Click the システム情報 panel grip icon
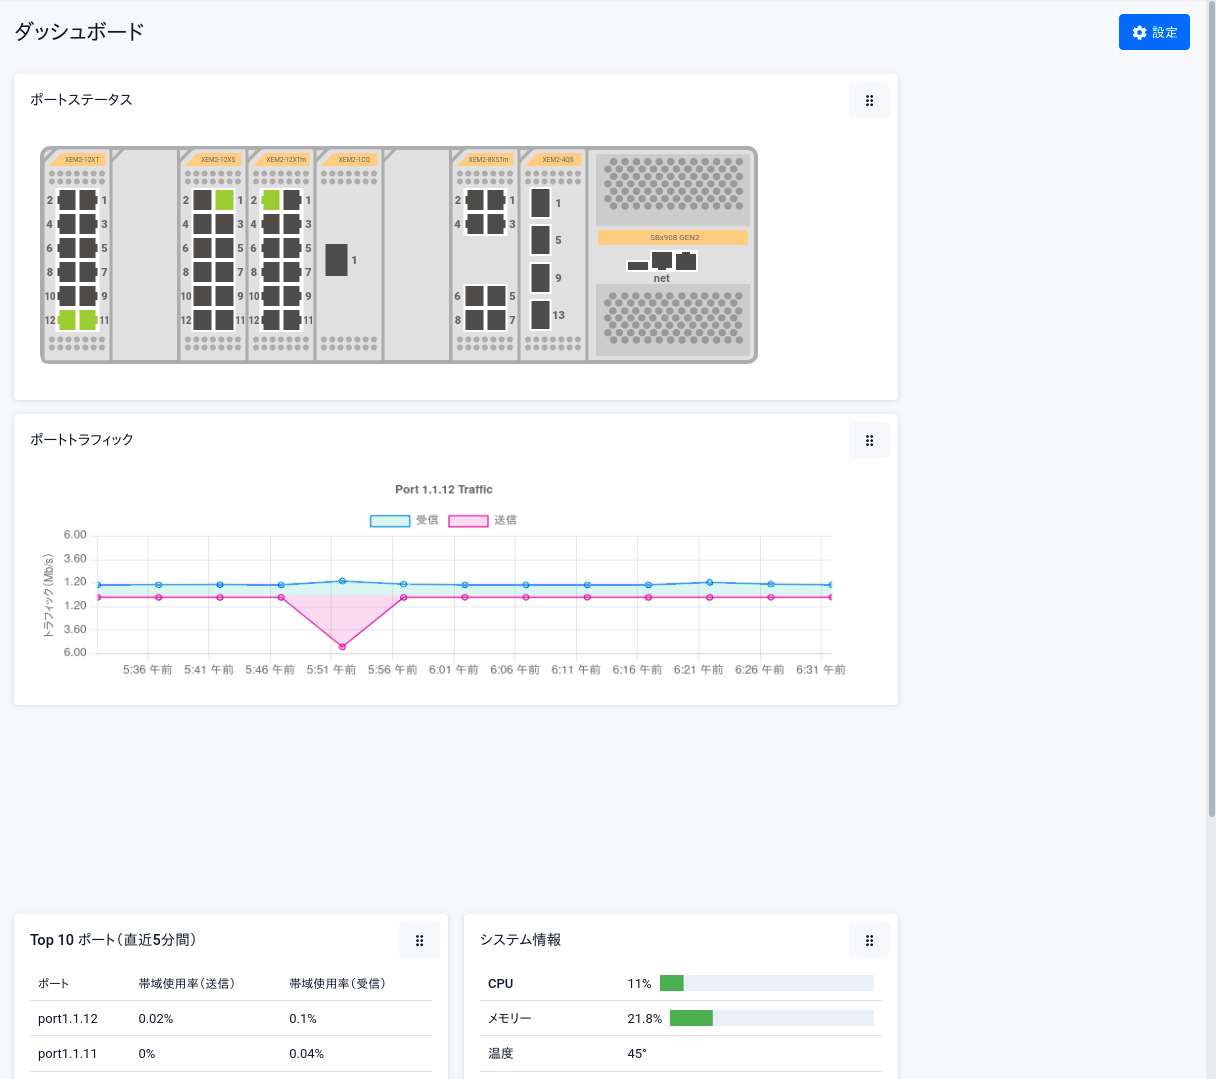 tap(869, 940)
